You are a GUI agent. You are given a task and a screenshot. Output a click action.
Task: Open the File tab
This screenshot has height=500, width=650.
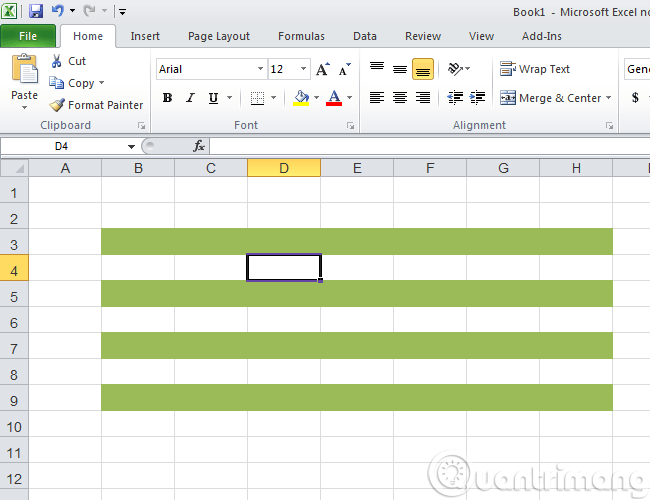(28, 36)
